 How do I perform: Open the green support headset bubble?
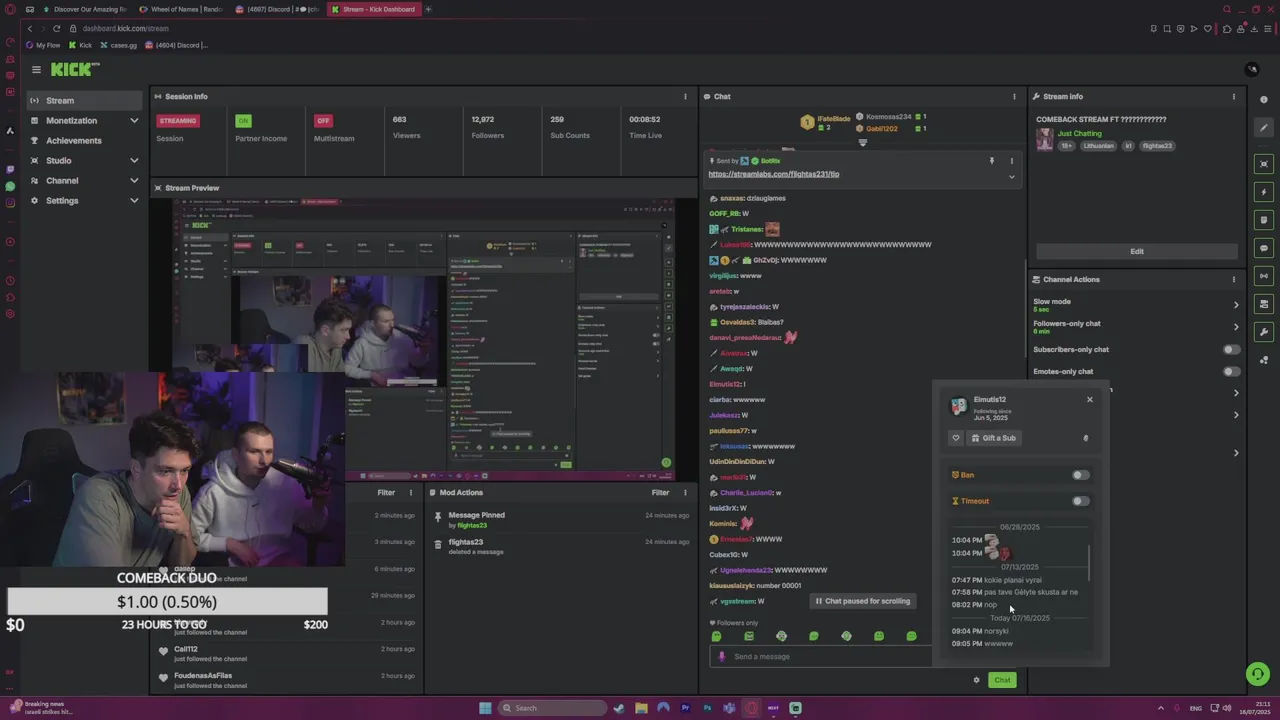[1258, 674]
